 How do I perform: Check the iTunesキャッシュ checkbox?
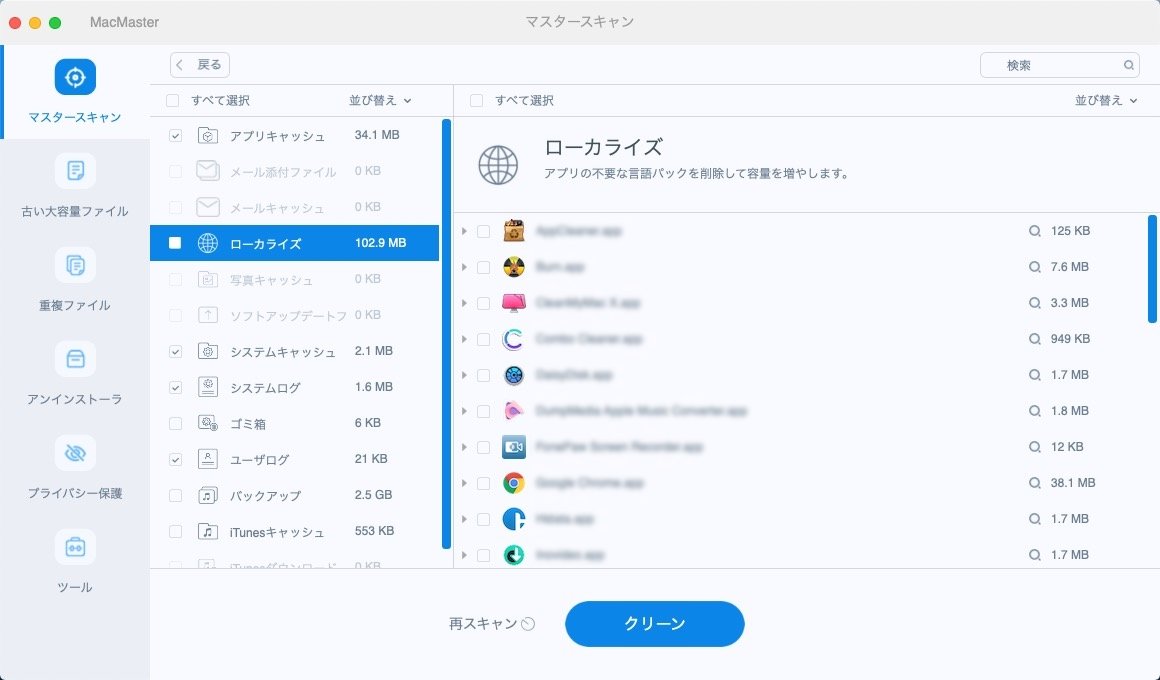click(x=175, y=531)
